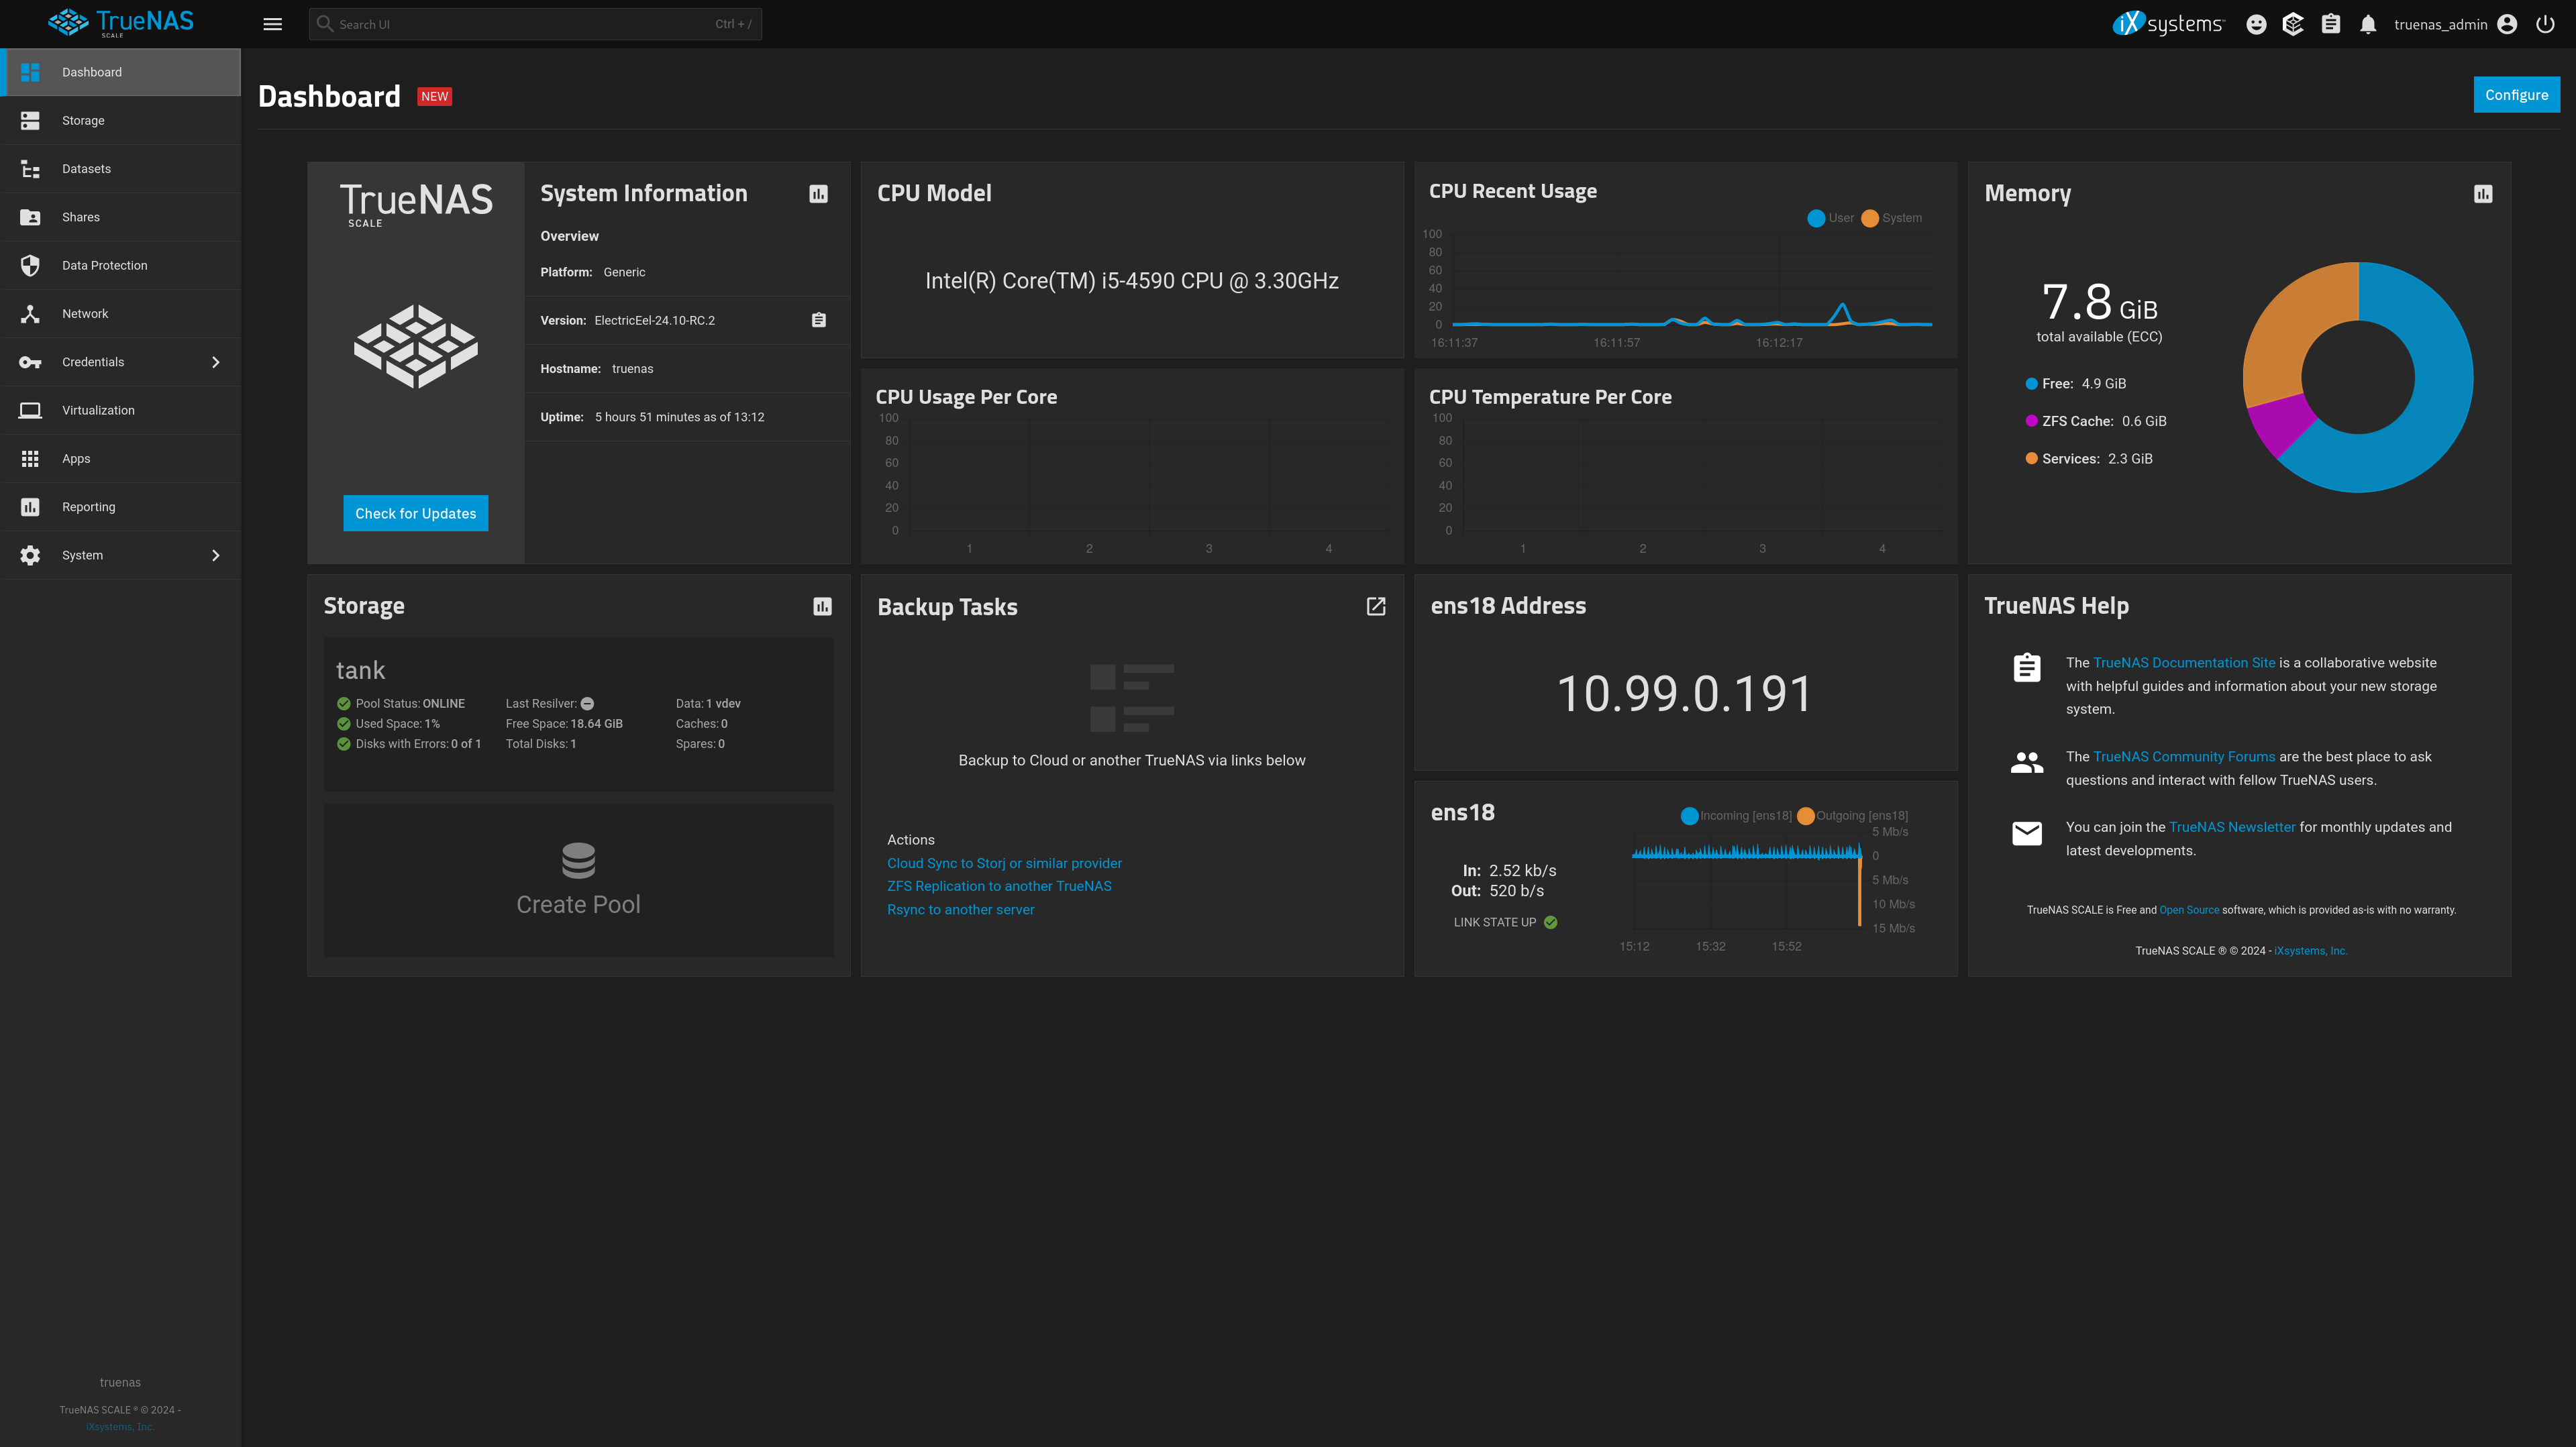This screenshot has height=1447, width=2576.
Task: Open ZFS Replication to another TrueNAS link
Action: 999,886
